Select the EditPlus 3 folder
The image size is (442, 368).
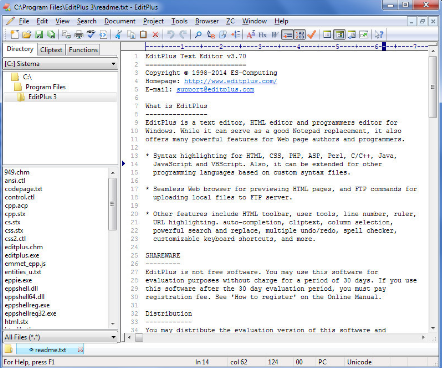[42, 97]
